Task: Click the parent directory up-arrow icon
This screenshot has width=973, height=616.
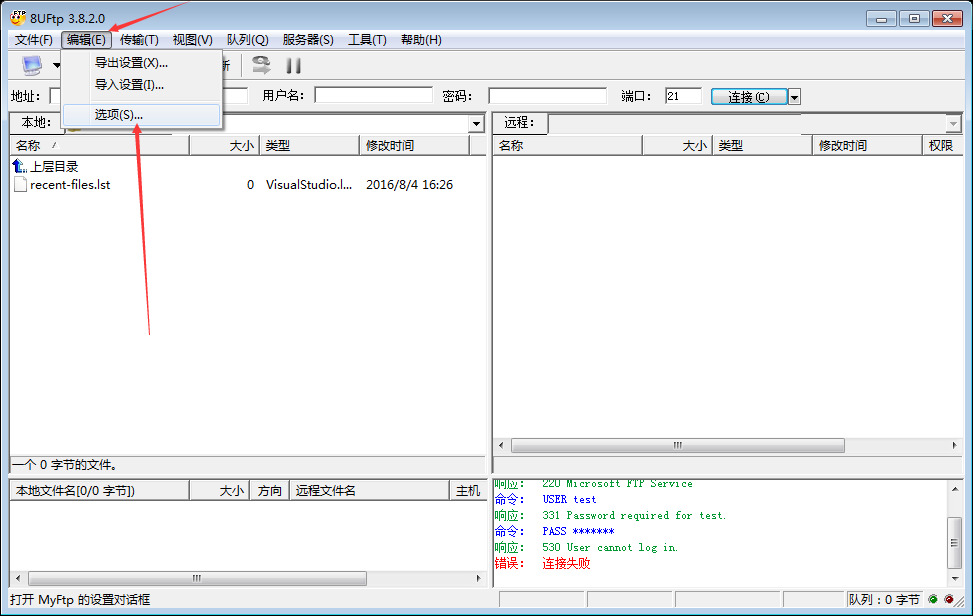Action: [x=20, y=166]
